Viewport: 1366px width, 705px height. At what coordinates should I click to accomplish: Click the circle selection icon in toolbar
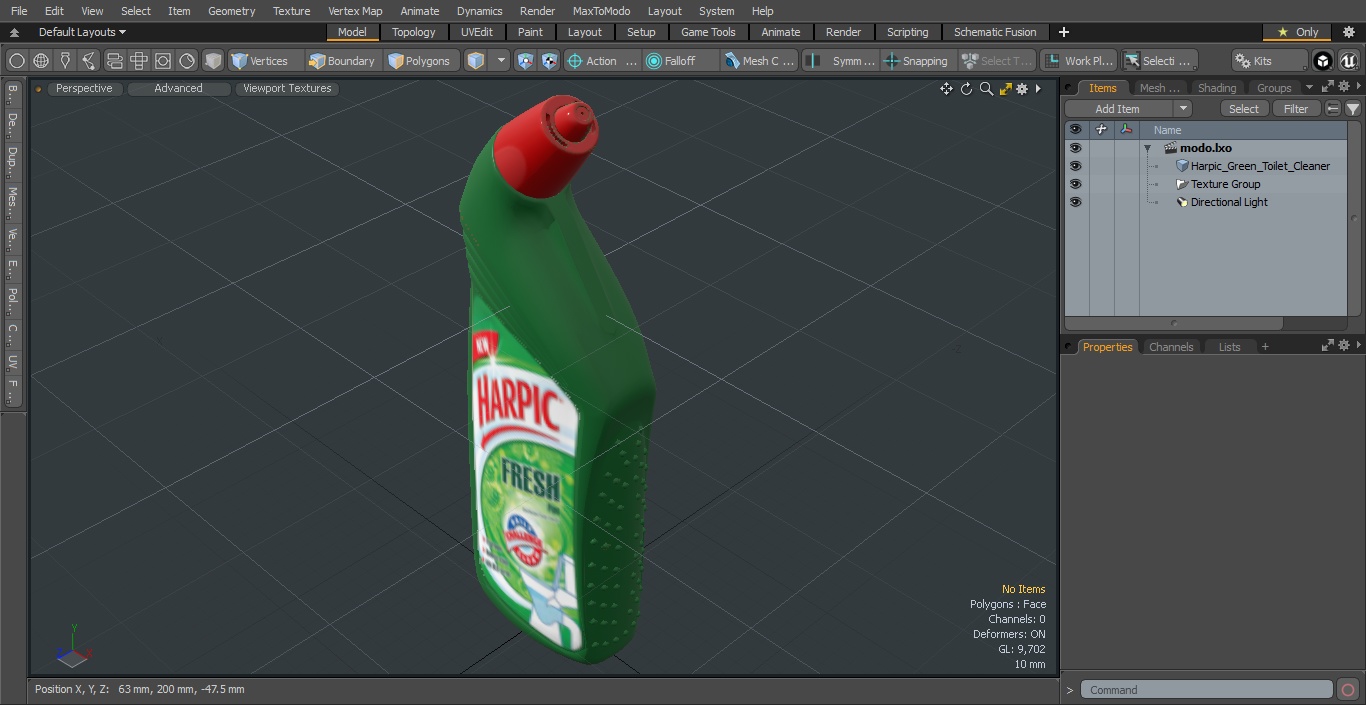[16, 61]
